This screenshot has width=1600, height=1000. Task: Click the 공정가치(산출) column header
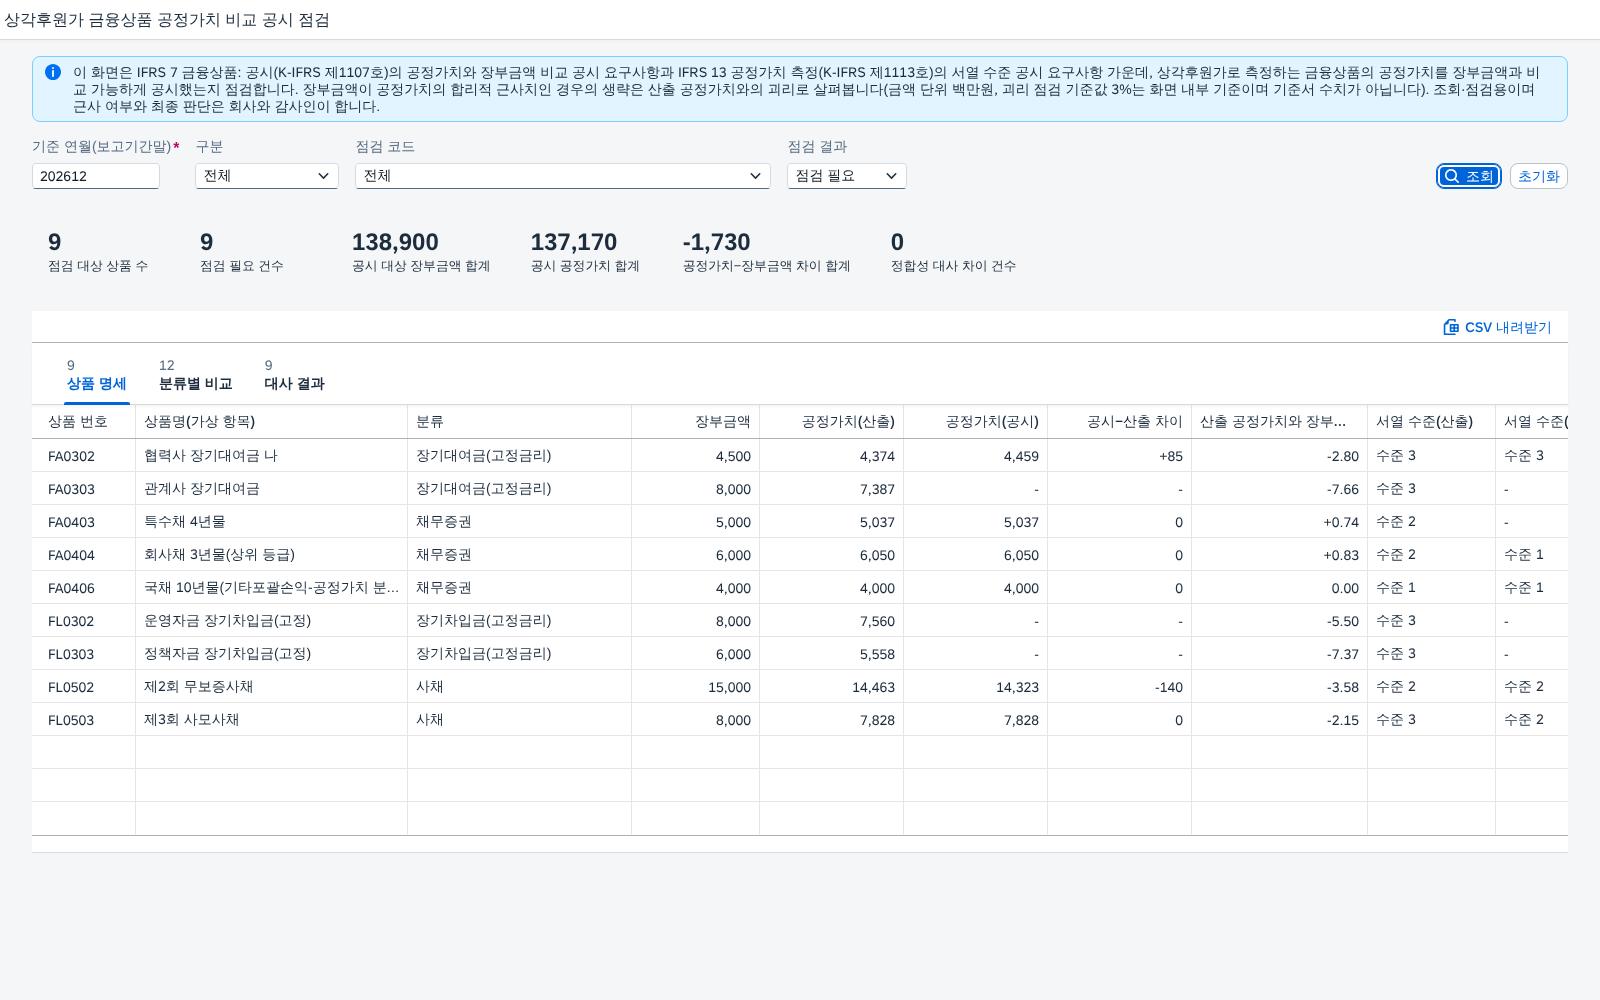coord(832,422)
